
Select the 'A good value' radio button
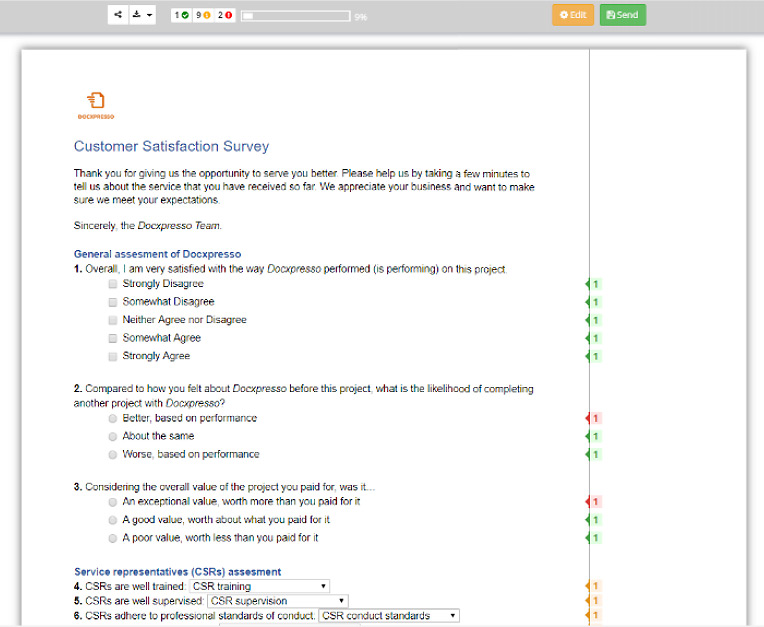(x=113, y=520)
